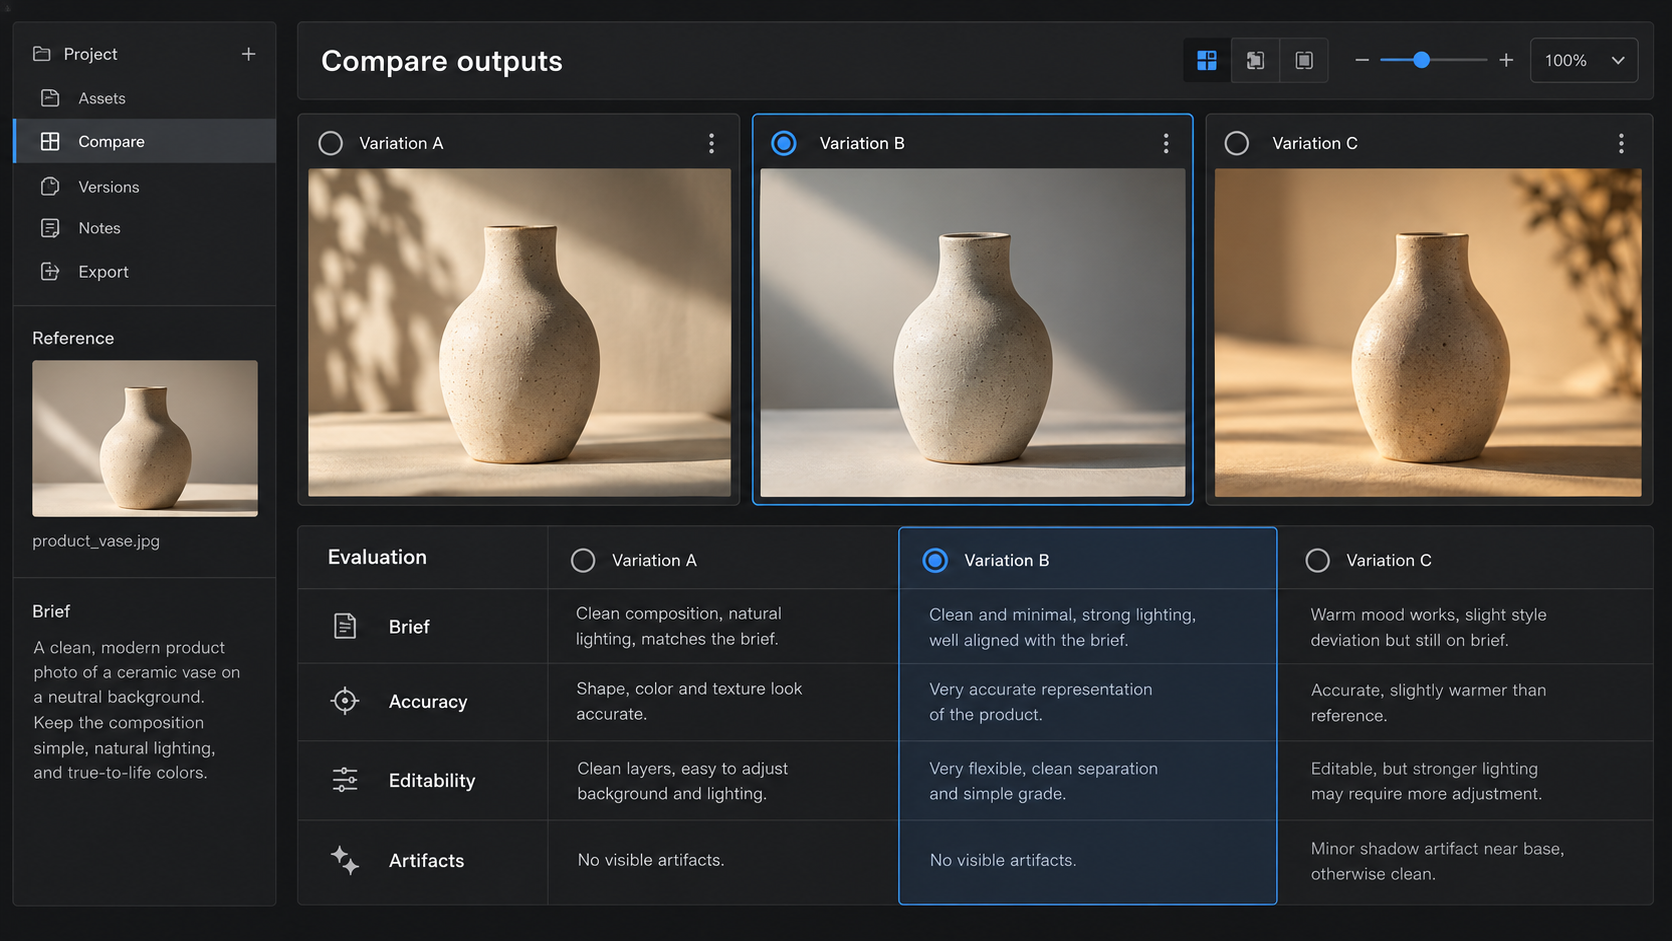Image resolution: width=1672 pixels, height=941 pixels.
Task: Click the Versions sidebar icon
Action: [50, 187]
